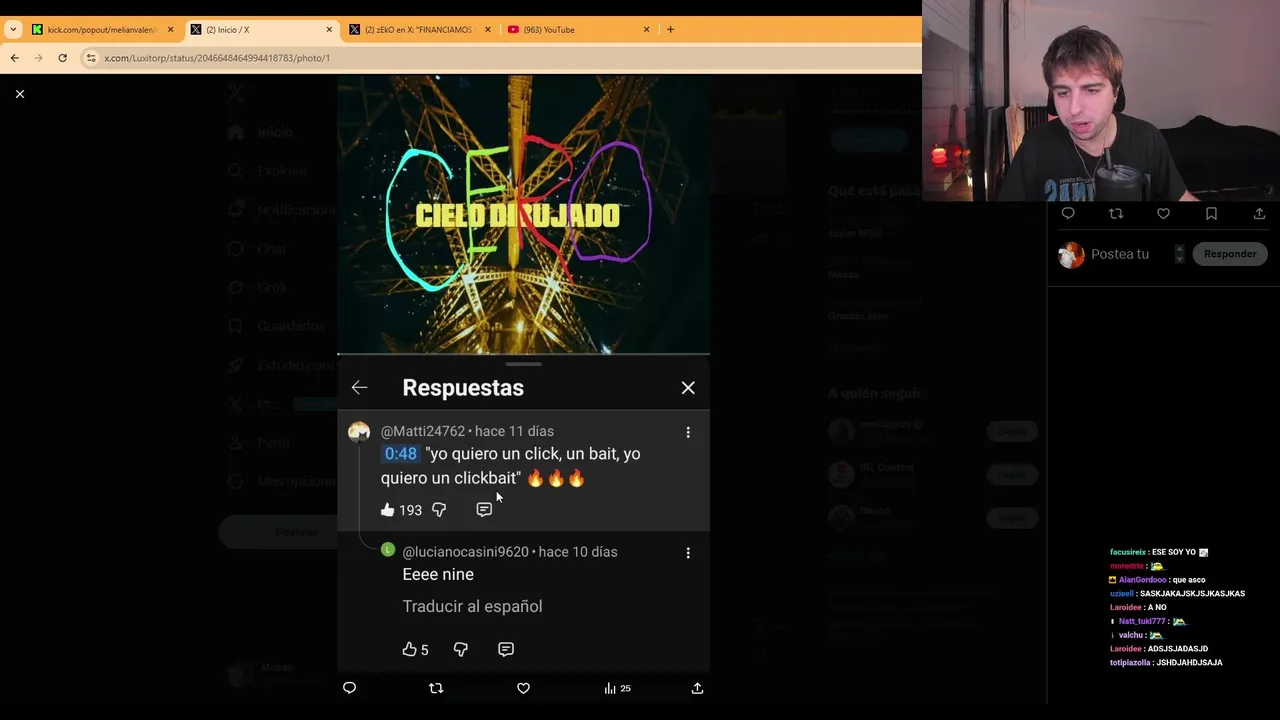Click 'Traducir al español' link
The width and height of the screenshot is (1280, 720).
472,606
